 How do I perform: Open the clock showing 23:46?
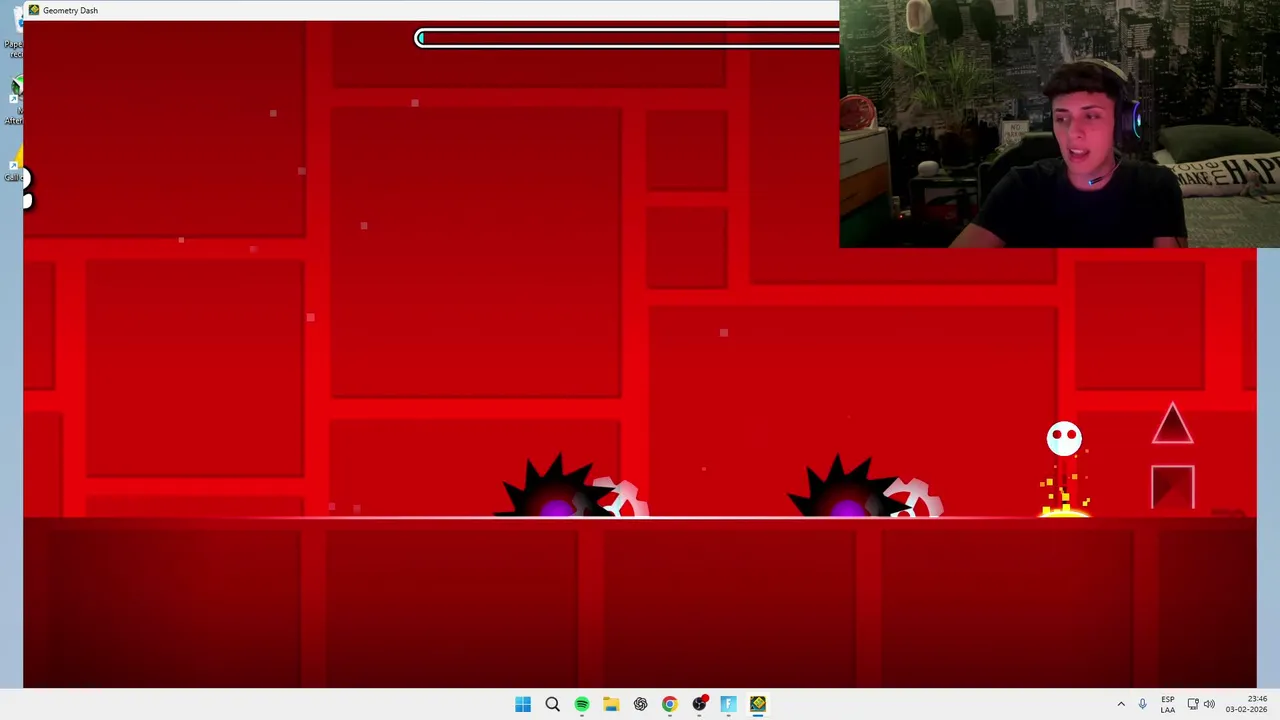(1246, 704)
